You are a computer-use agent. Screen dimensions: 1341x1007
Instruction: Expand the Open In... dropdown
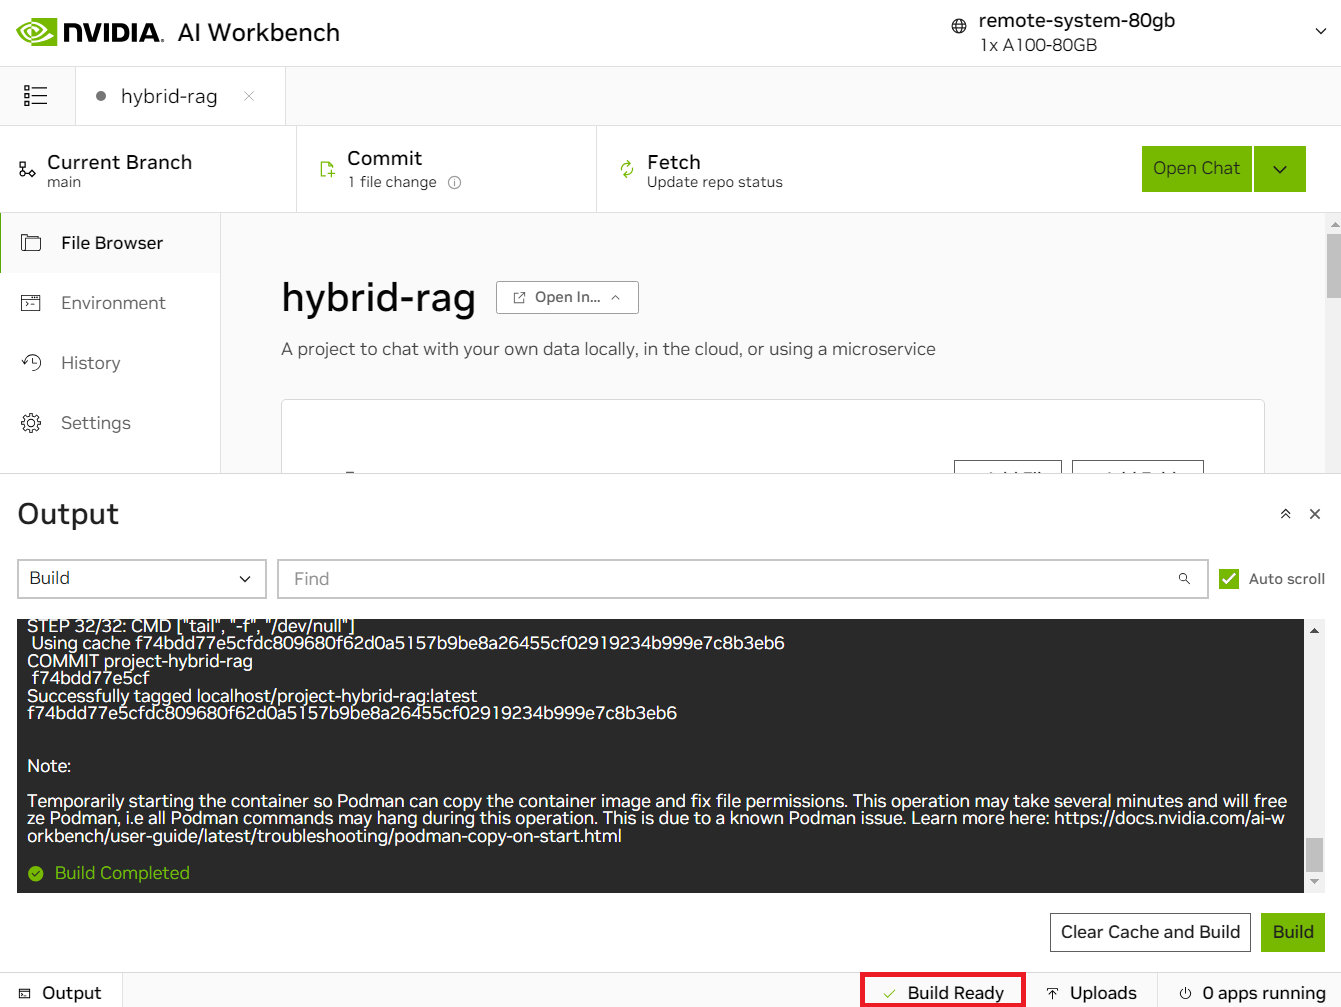567,297
